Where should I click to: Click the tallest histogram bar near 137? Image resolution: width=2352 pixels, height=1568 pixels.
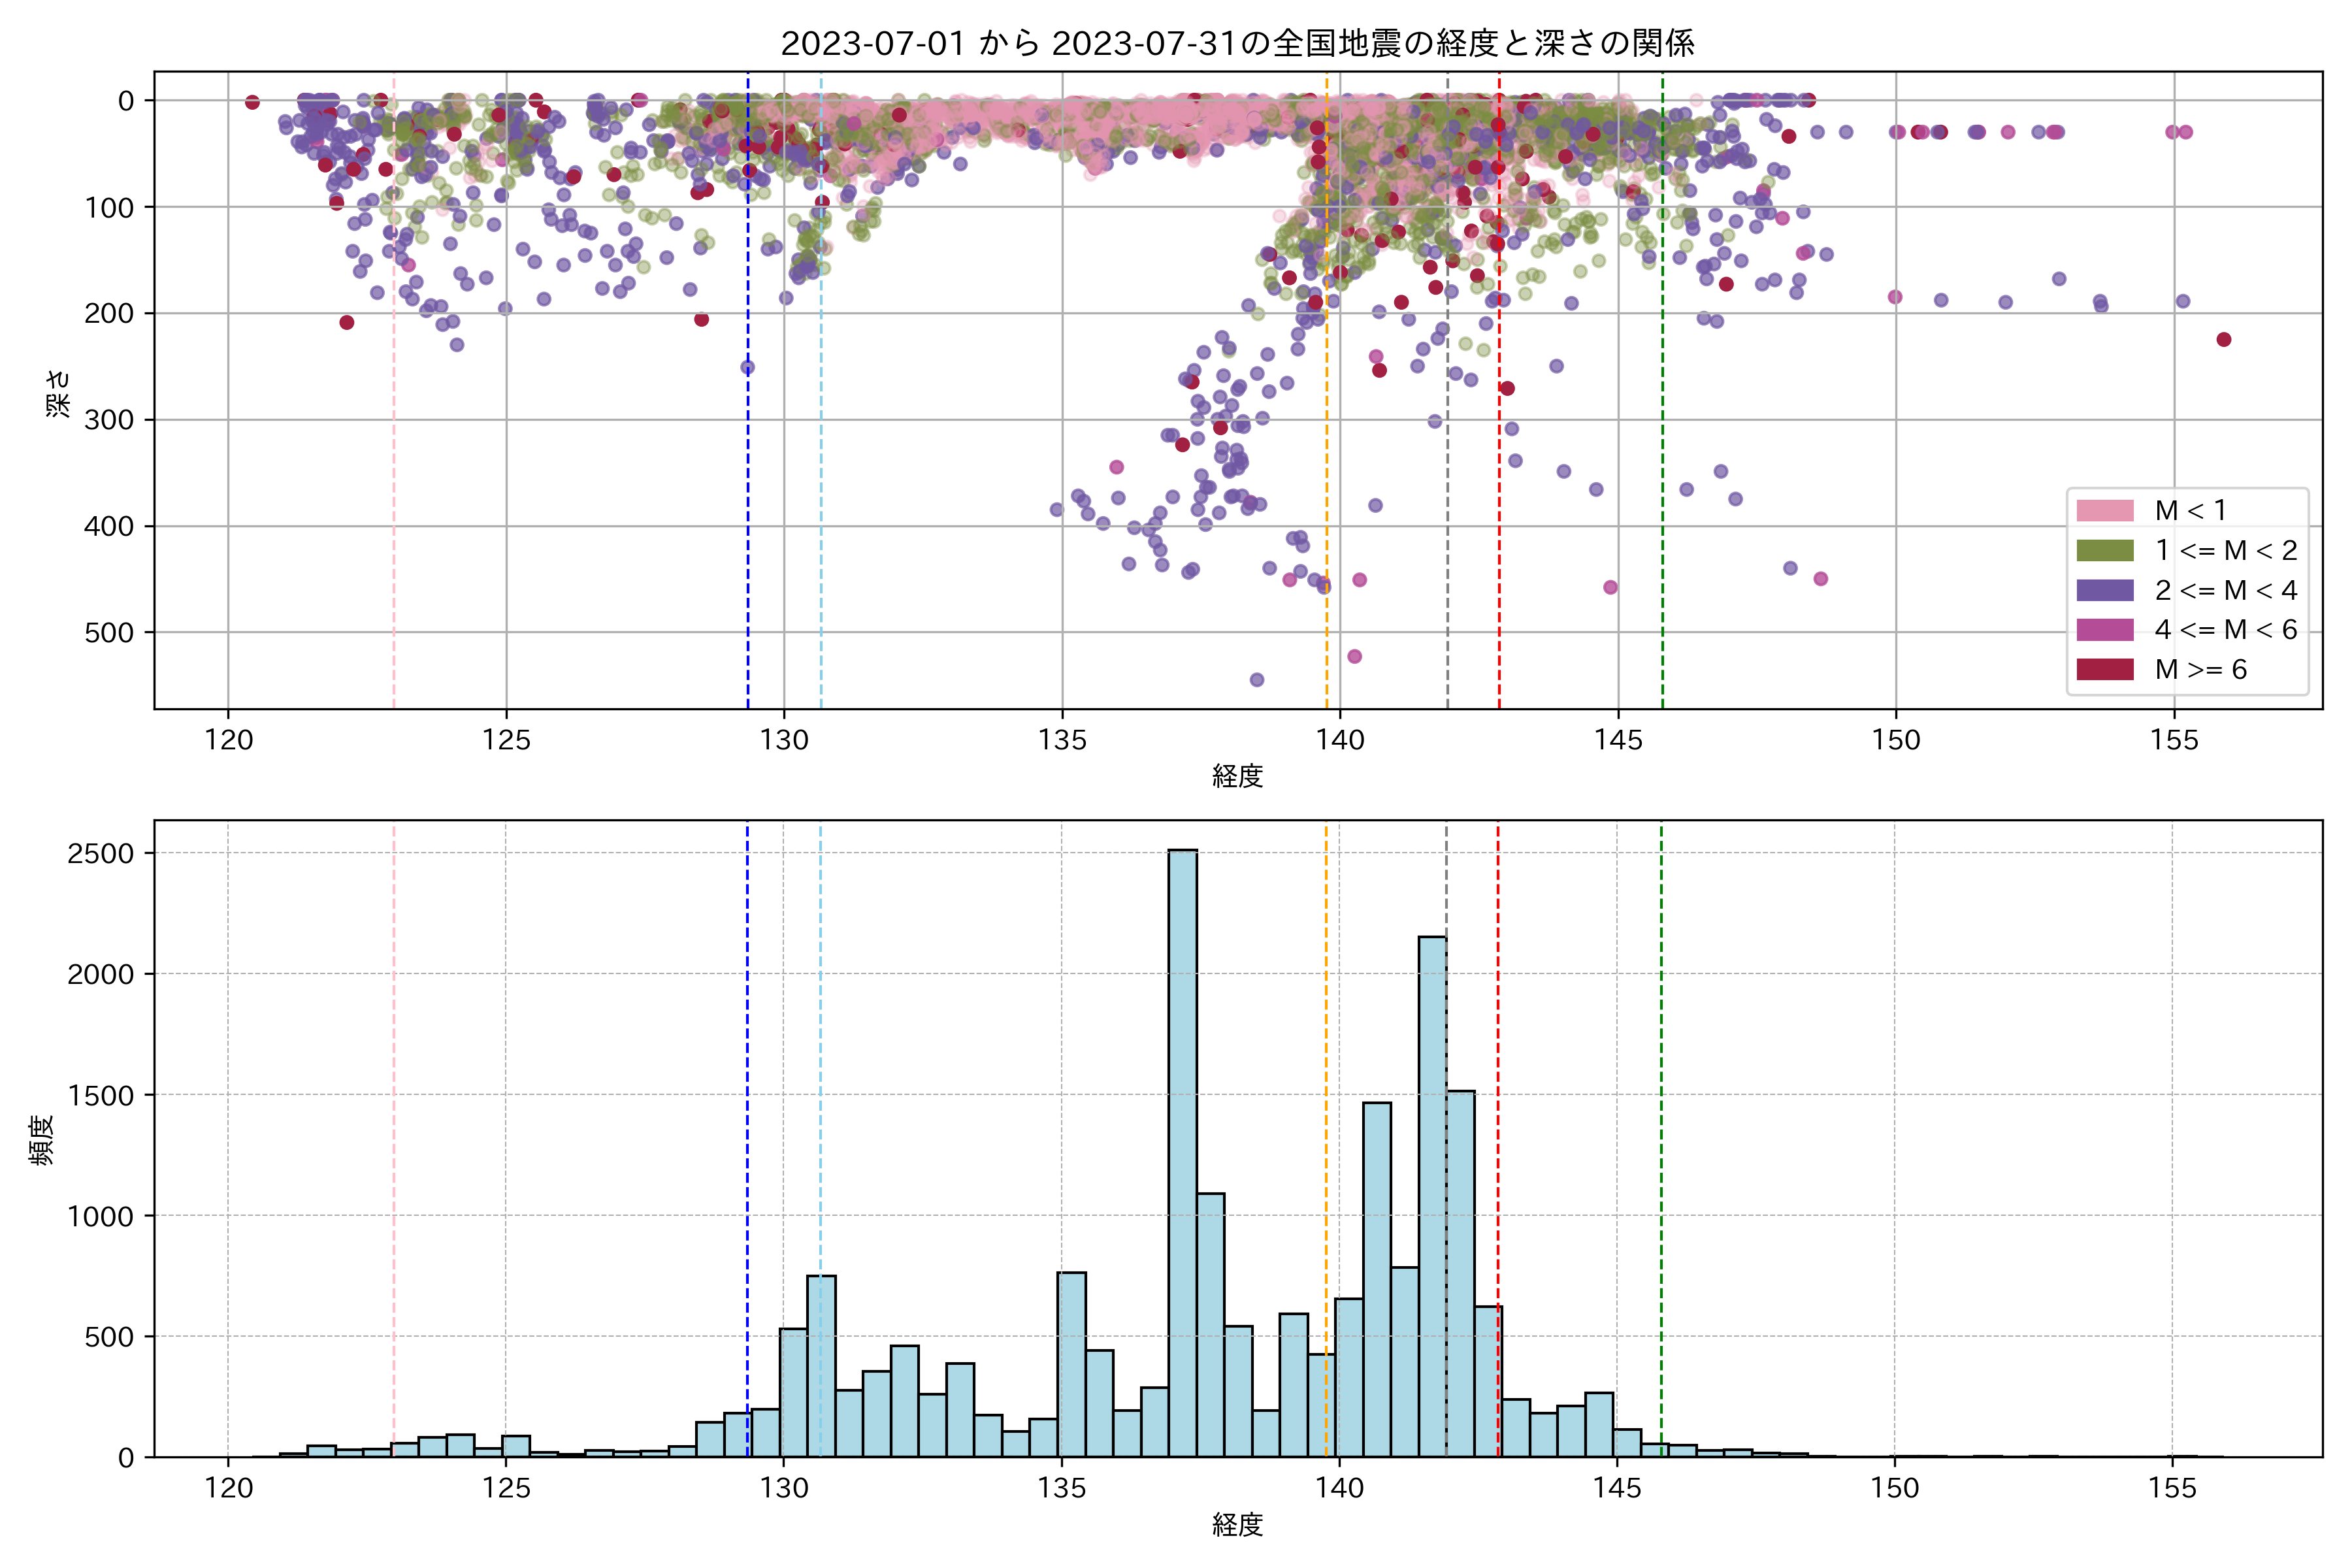(x=1182, y=1150)
